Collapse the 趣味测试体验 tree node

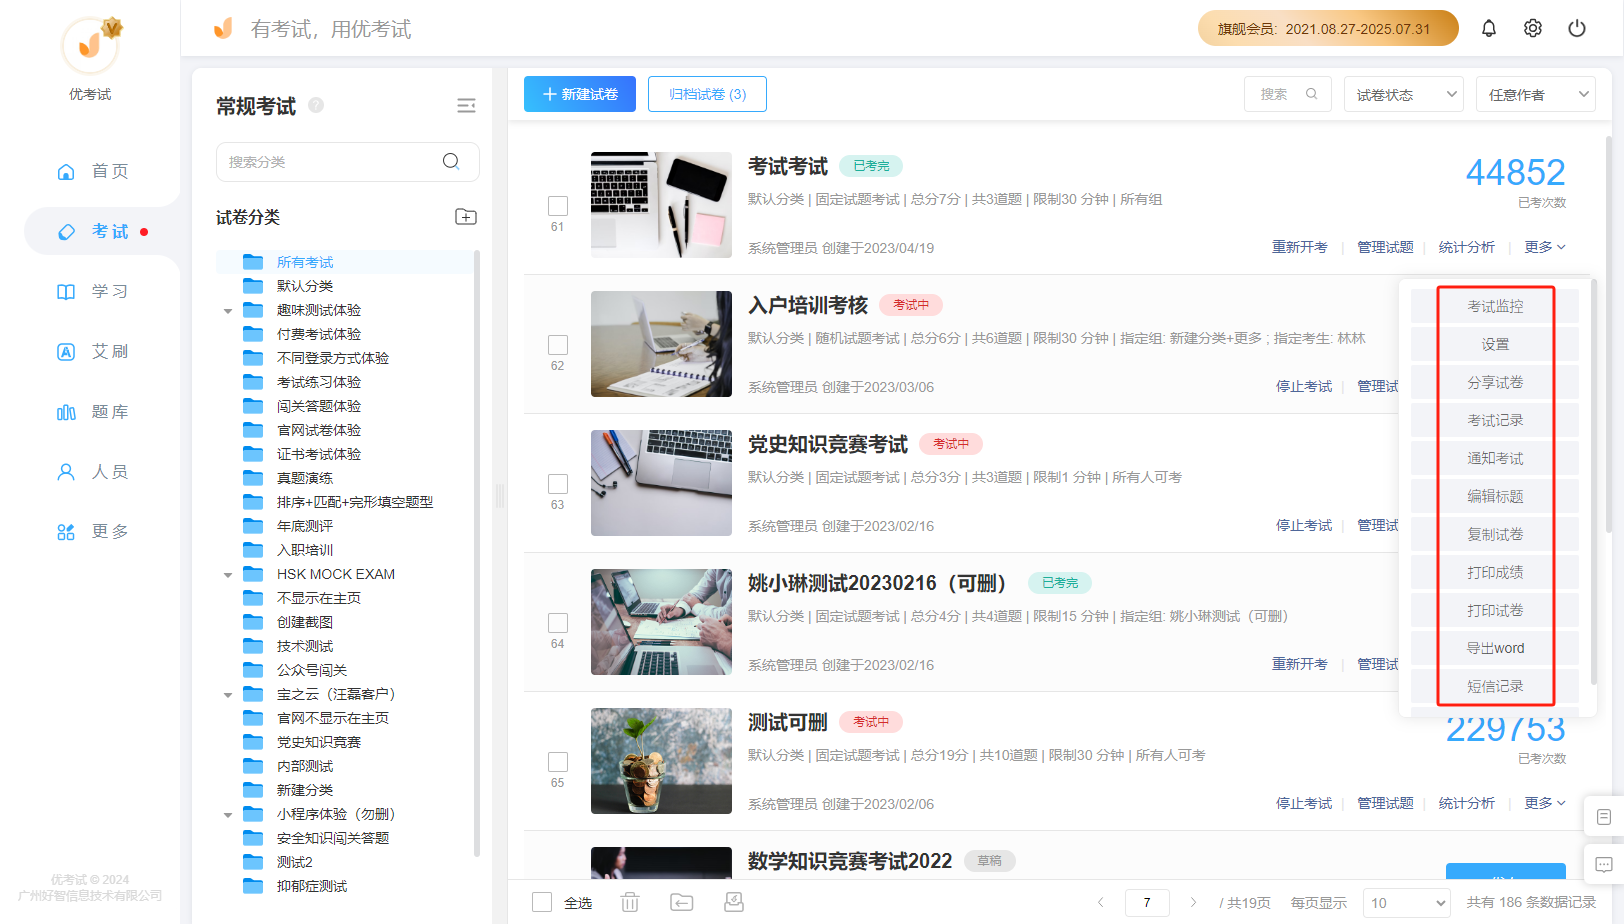[228, 311]
